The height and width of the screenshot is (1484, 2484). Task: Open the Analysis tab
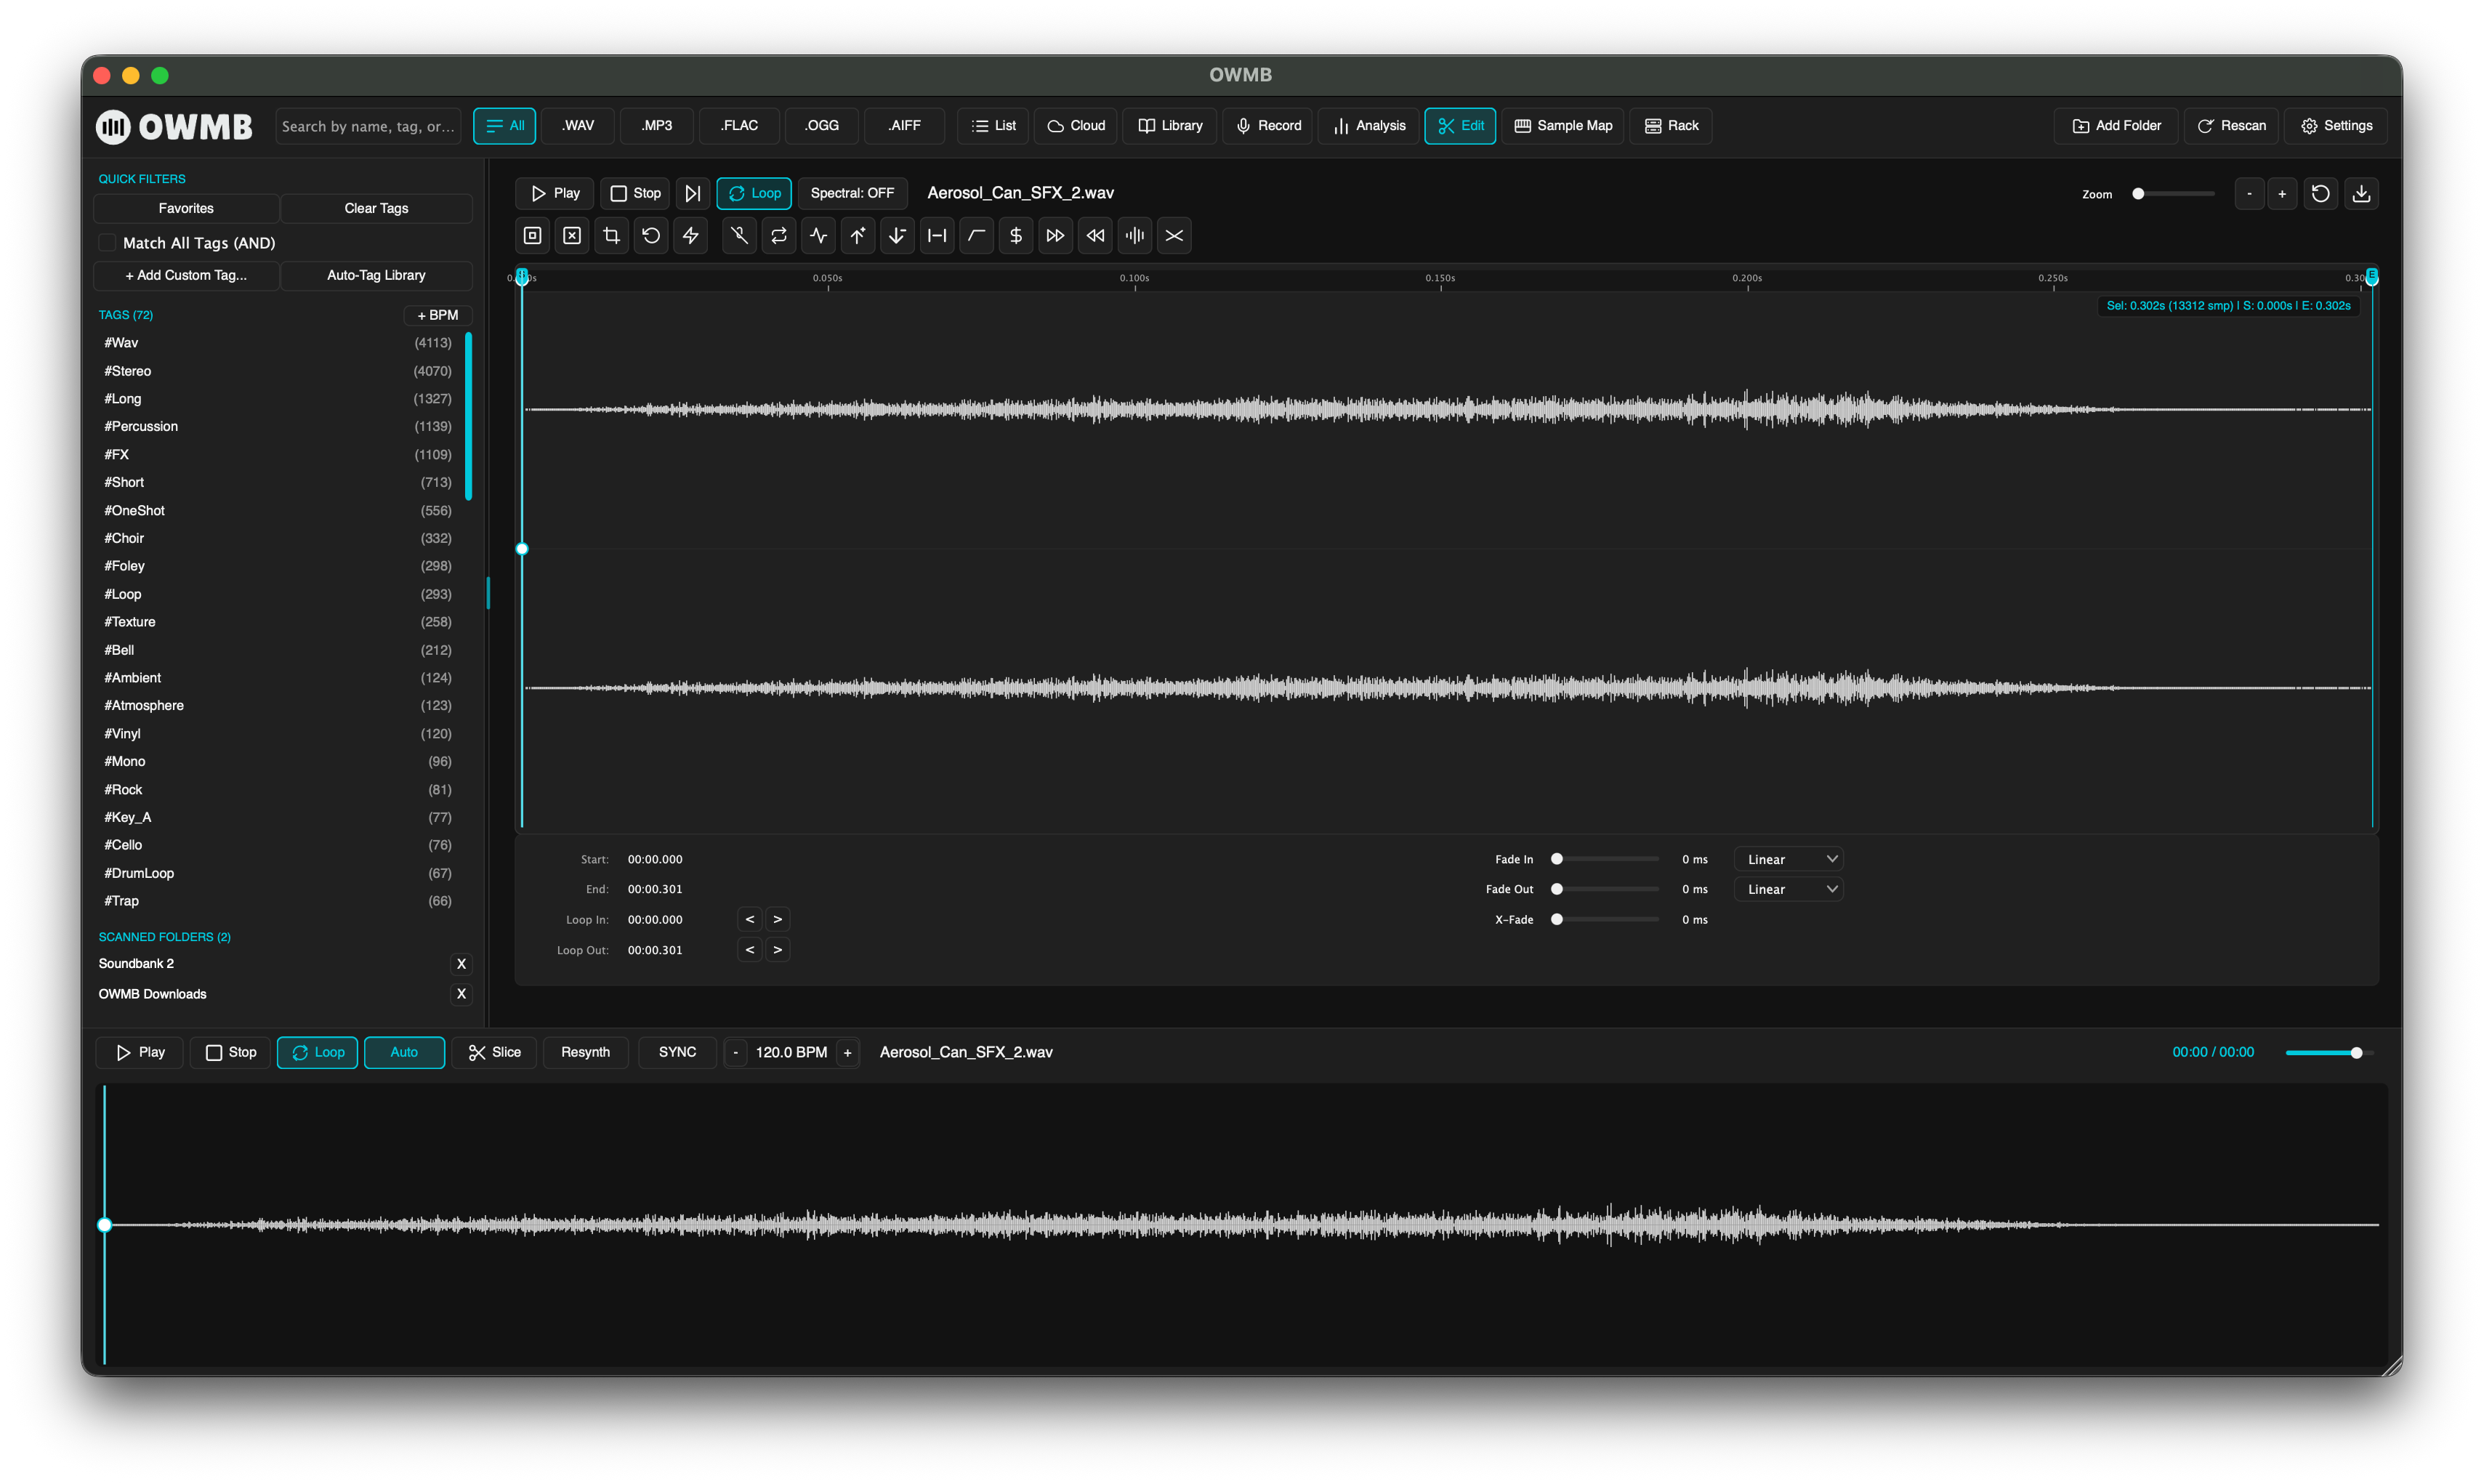click(x=1368, y=126)
